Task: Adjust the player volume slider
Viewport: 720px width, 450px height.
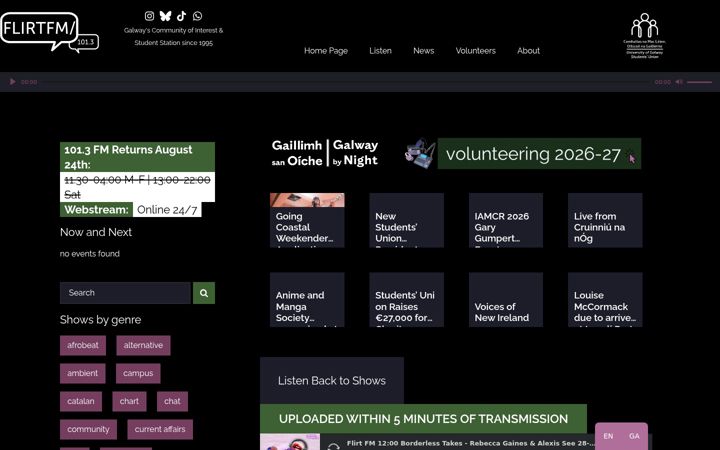Action: pyautogui.click(x=699, y=82)
